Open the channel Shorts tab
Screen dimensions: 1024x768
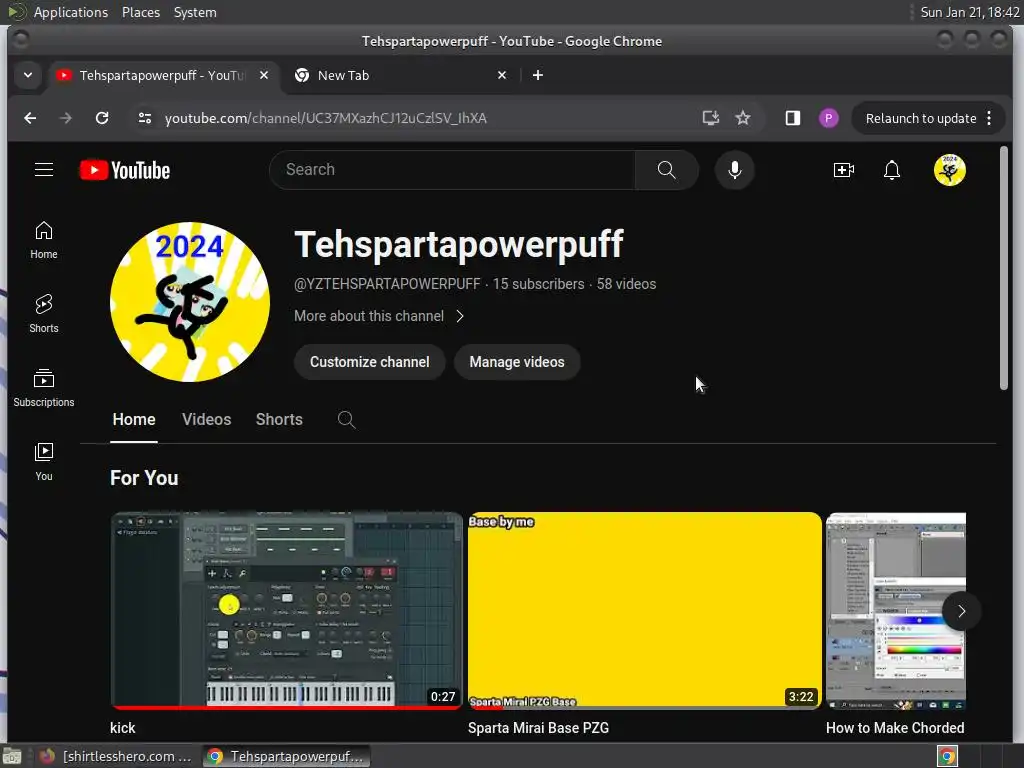tap(279, 419)
